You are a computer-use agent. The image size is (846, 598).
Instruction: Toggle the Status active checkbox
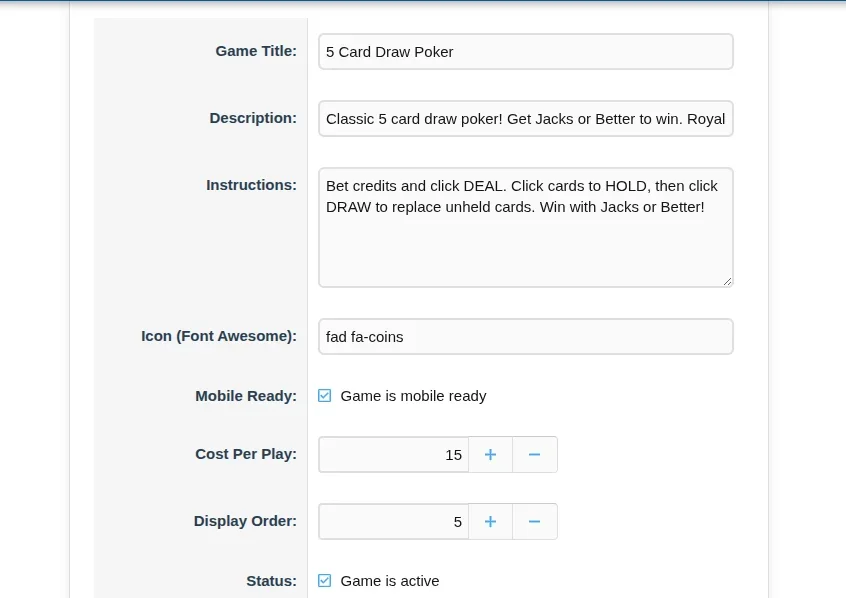coord(325,581)
